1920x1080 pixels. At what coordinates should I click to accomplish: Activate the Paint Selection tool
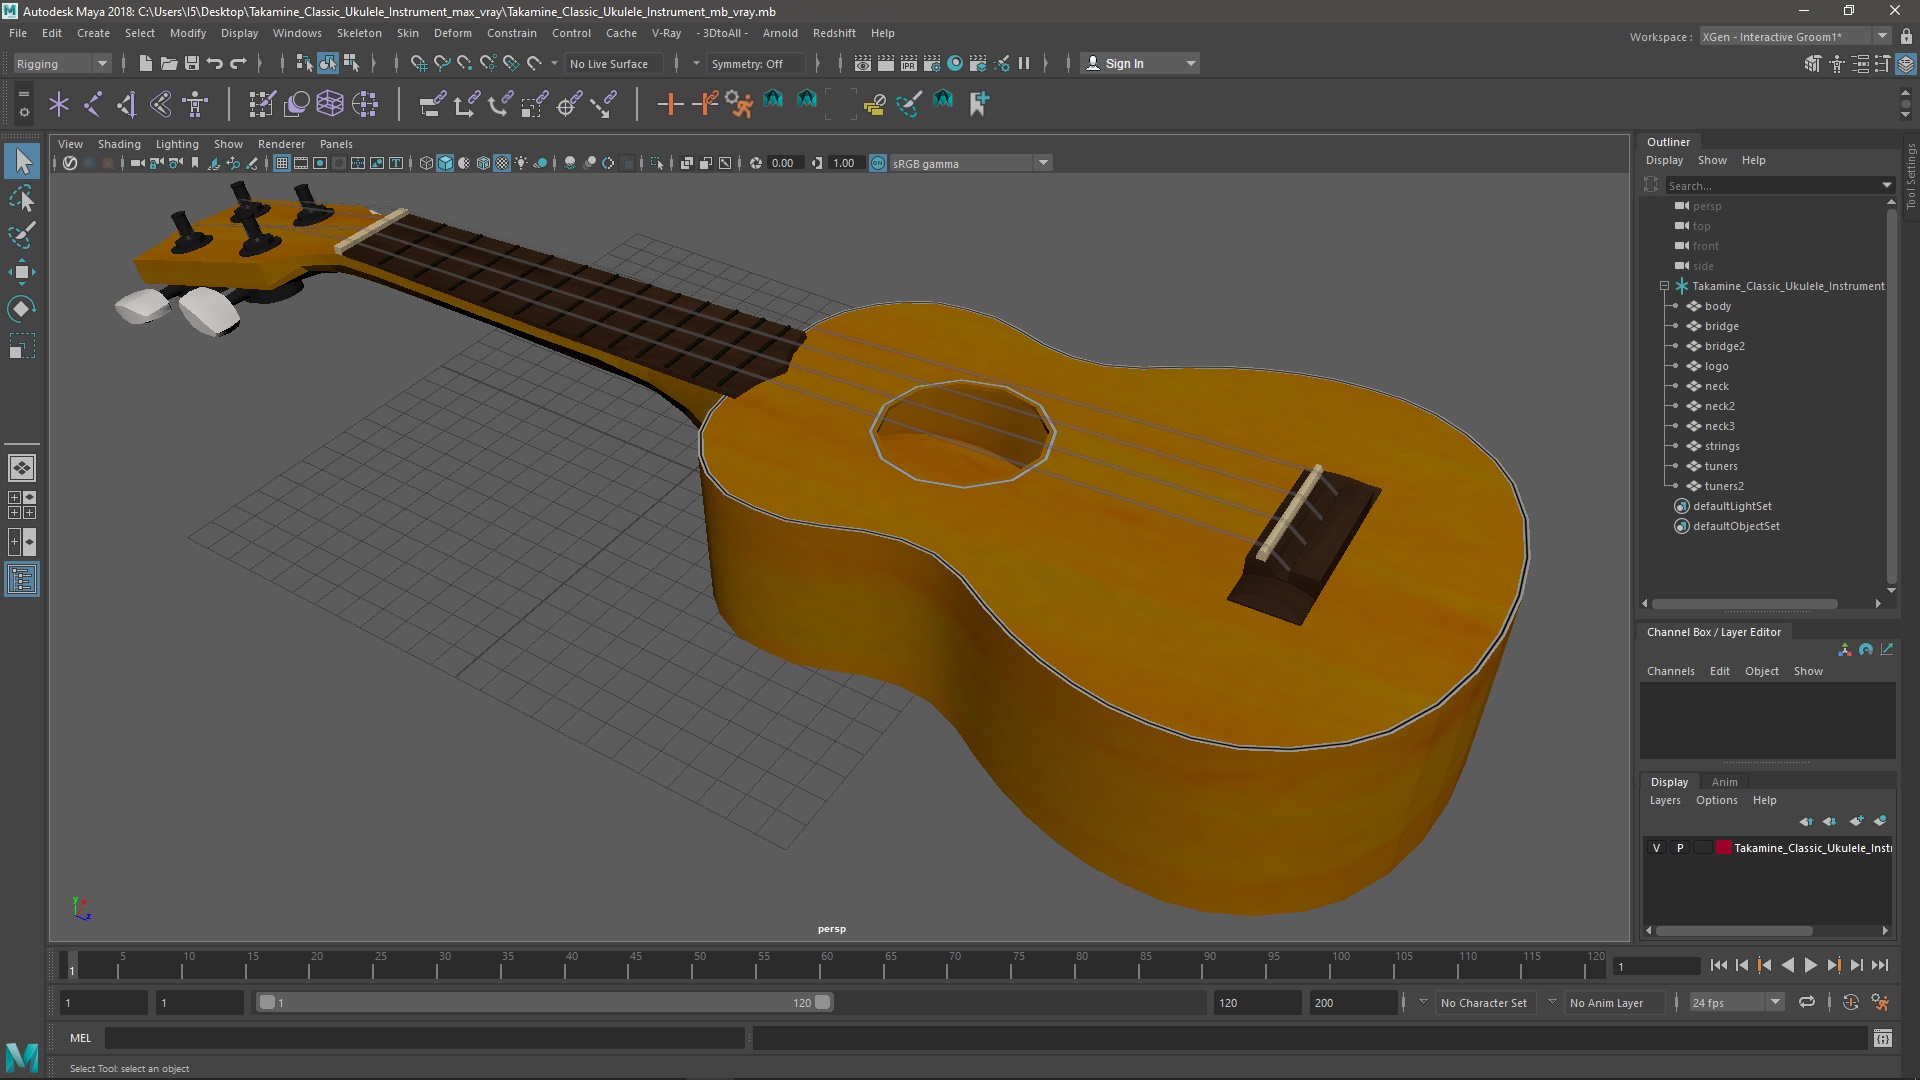coord(22,235)
